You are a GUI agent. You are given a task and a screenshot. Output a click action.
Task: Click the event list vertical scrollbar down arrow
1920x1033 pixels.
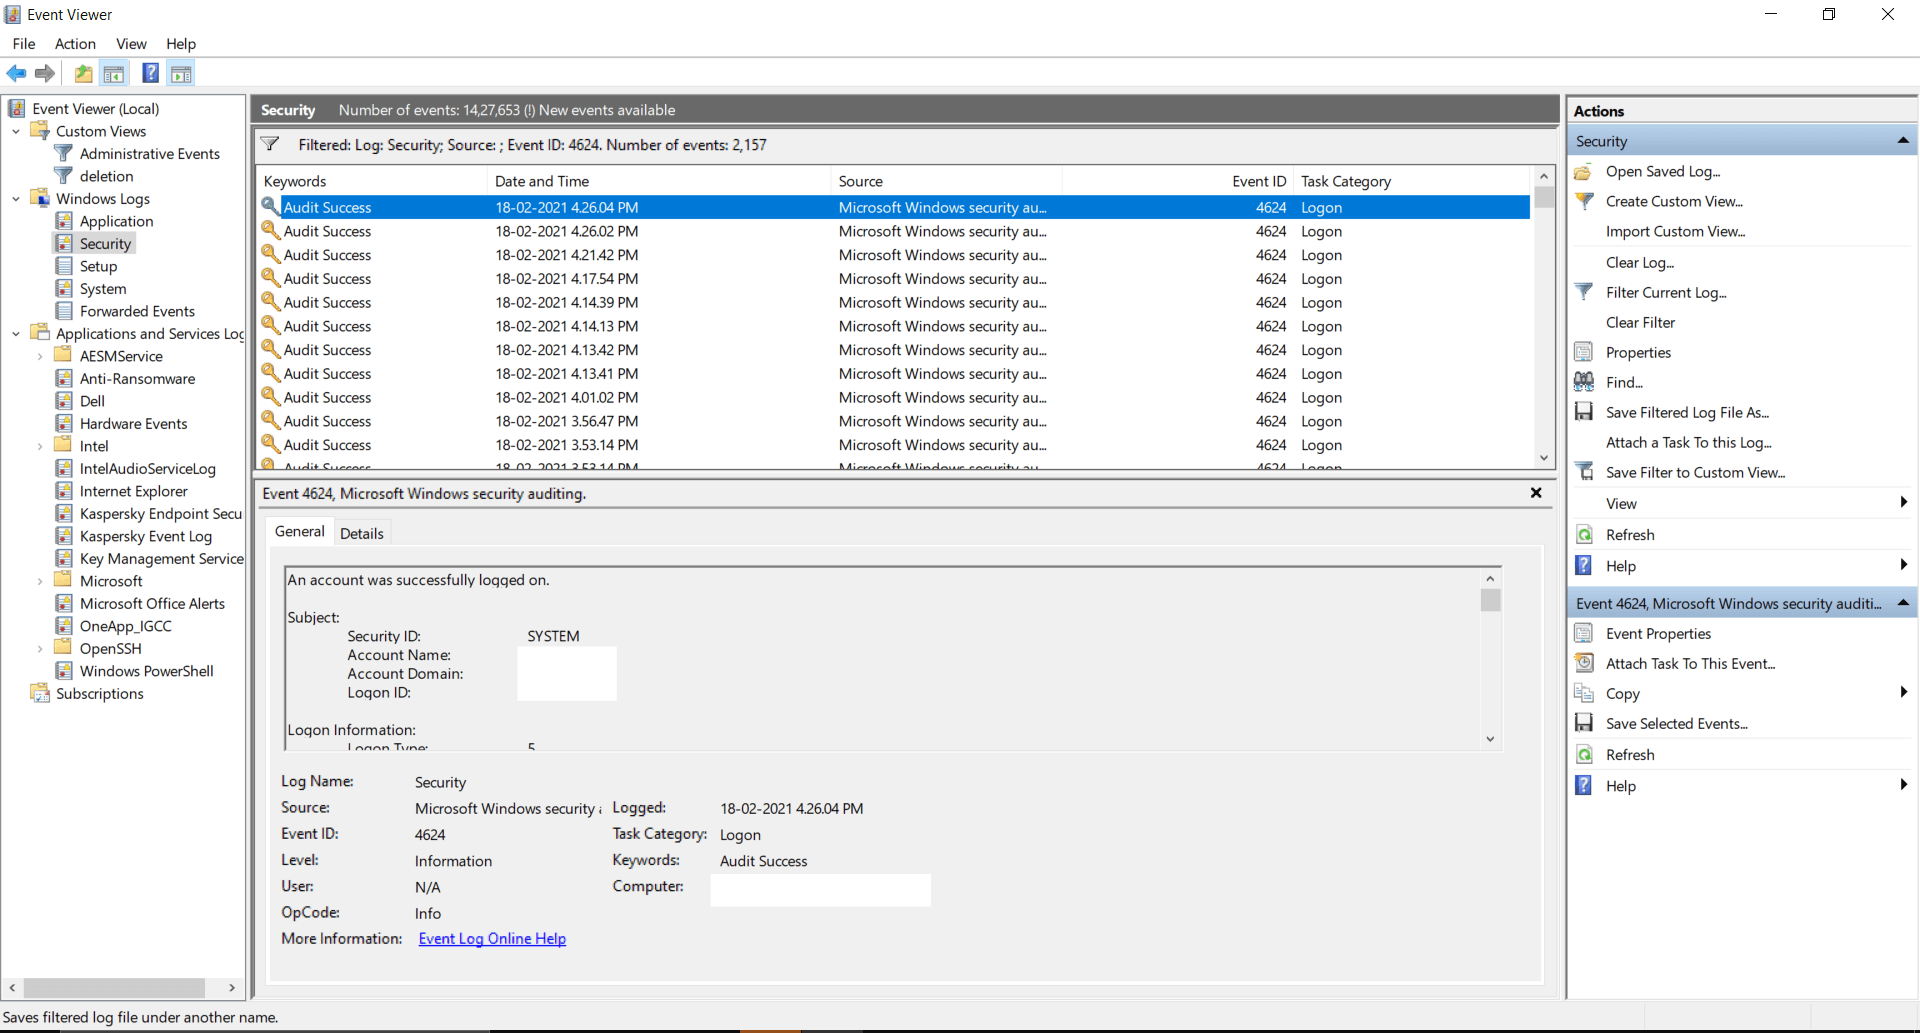click(1544, 458)
